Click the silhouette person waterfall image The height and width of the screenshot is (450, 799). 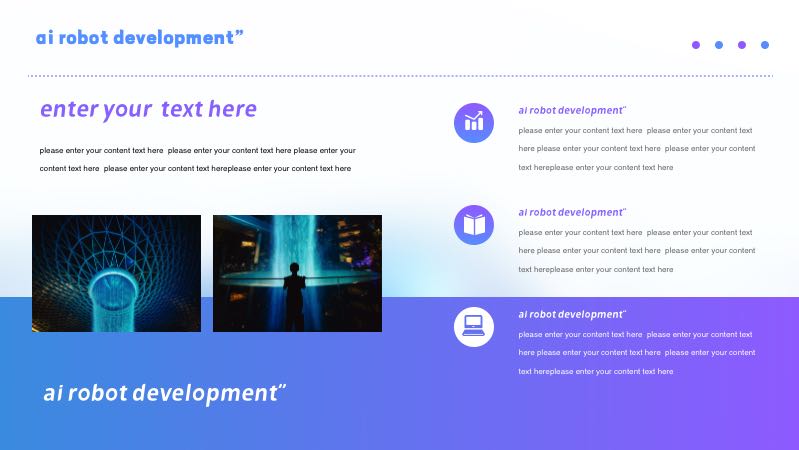click(297, 273)
